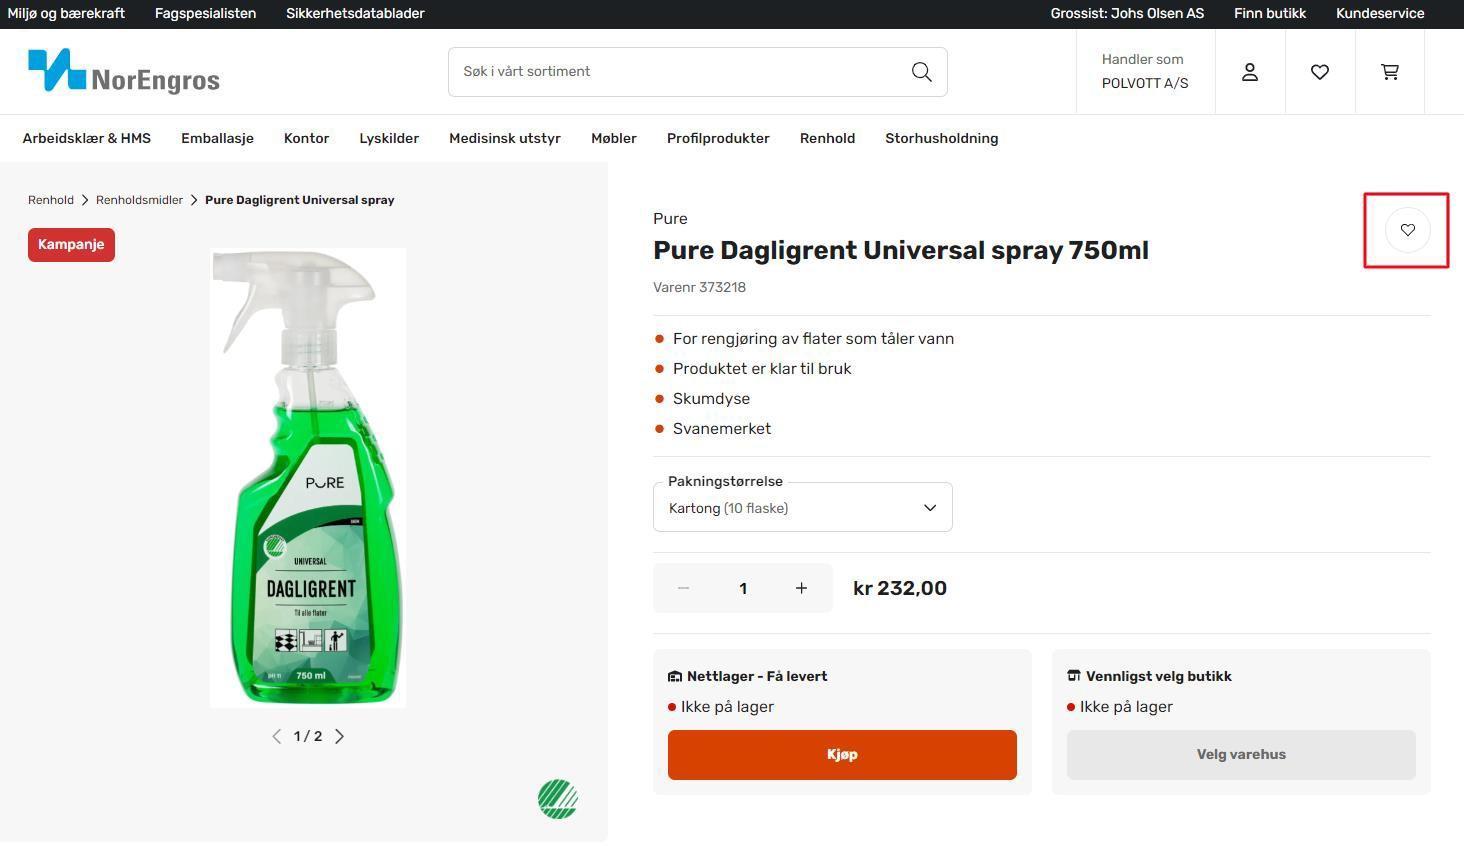Focus the Søk i vårt sortiment field
The width and height of the screenshot is (1464, 846).
680,72
